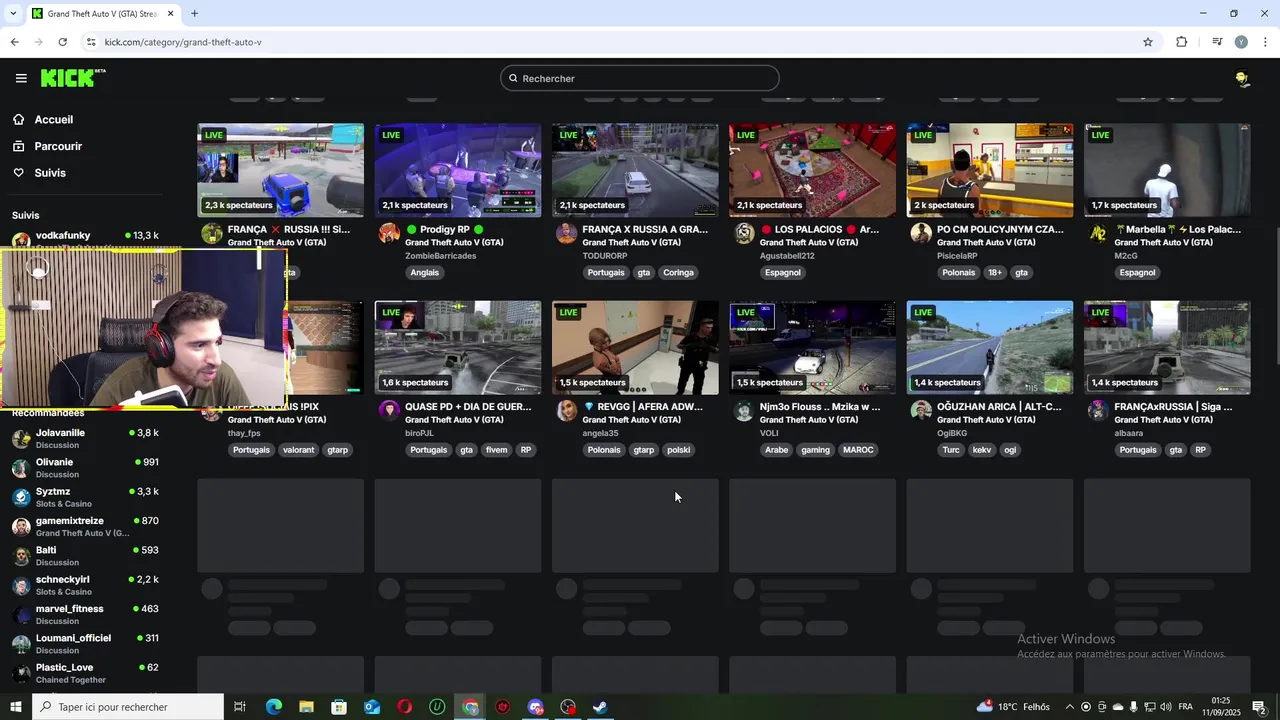Open Task View in taskbar
1280x720 pixels.
tap(240, 707)
